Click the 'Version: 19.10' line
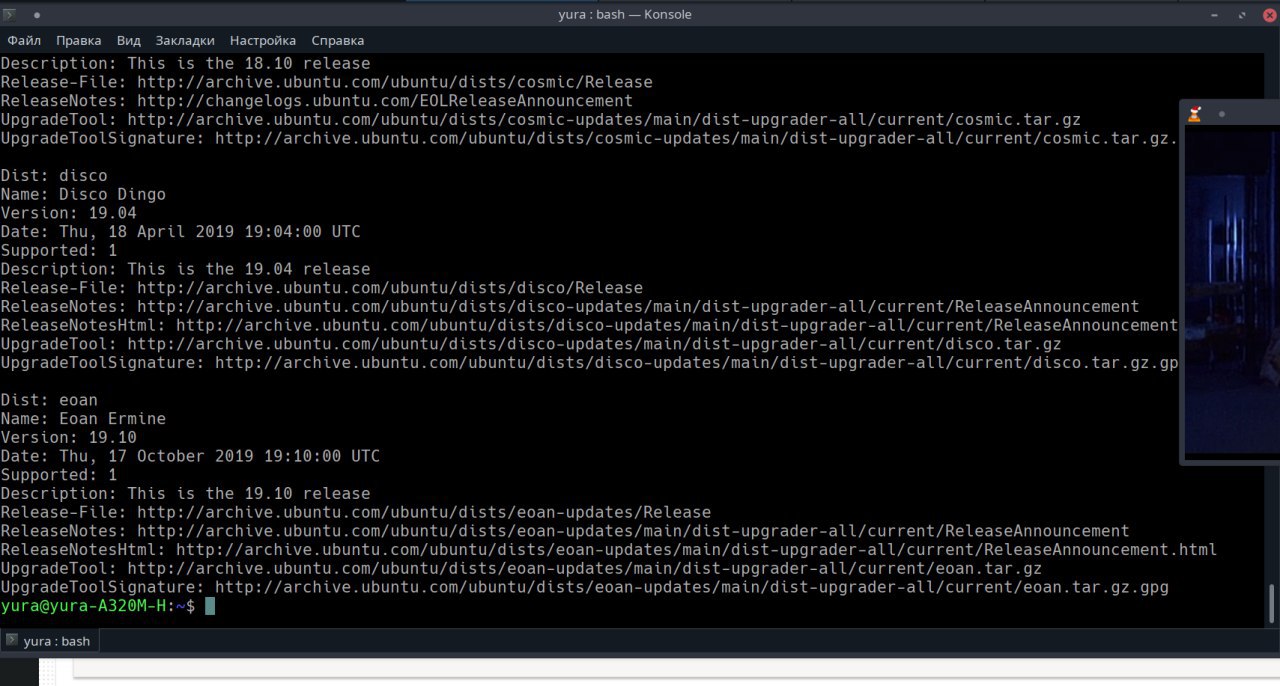This screenshot has width=1280, height=686. point(69,437)
